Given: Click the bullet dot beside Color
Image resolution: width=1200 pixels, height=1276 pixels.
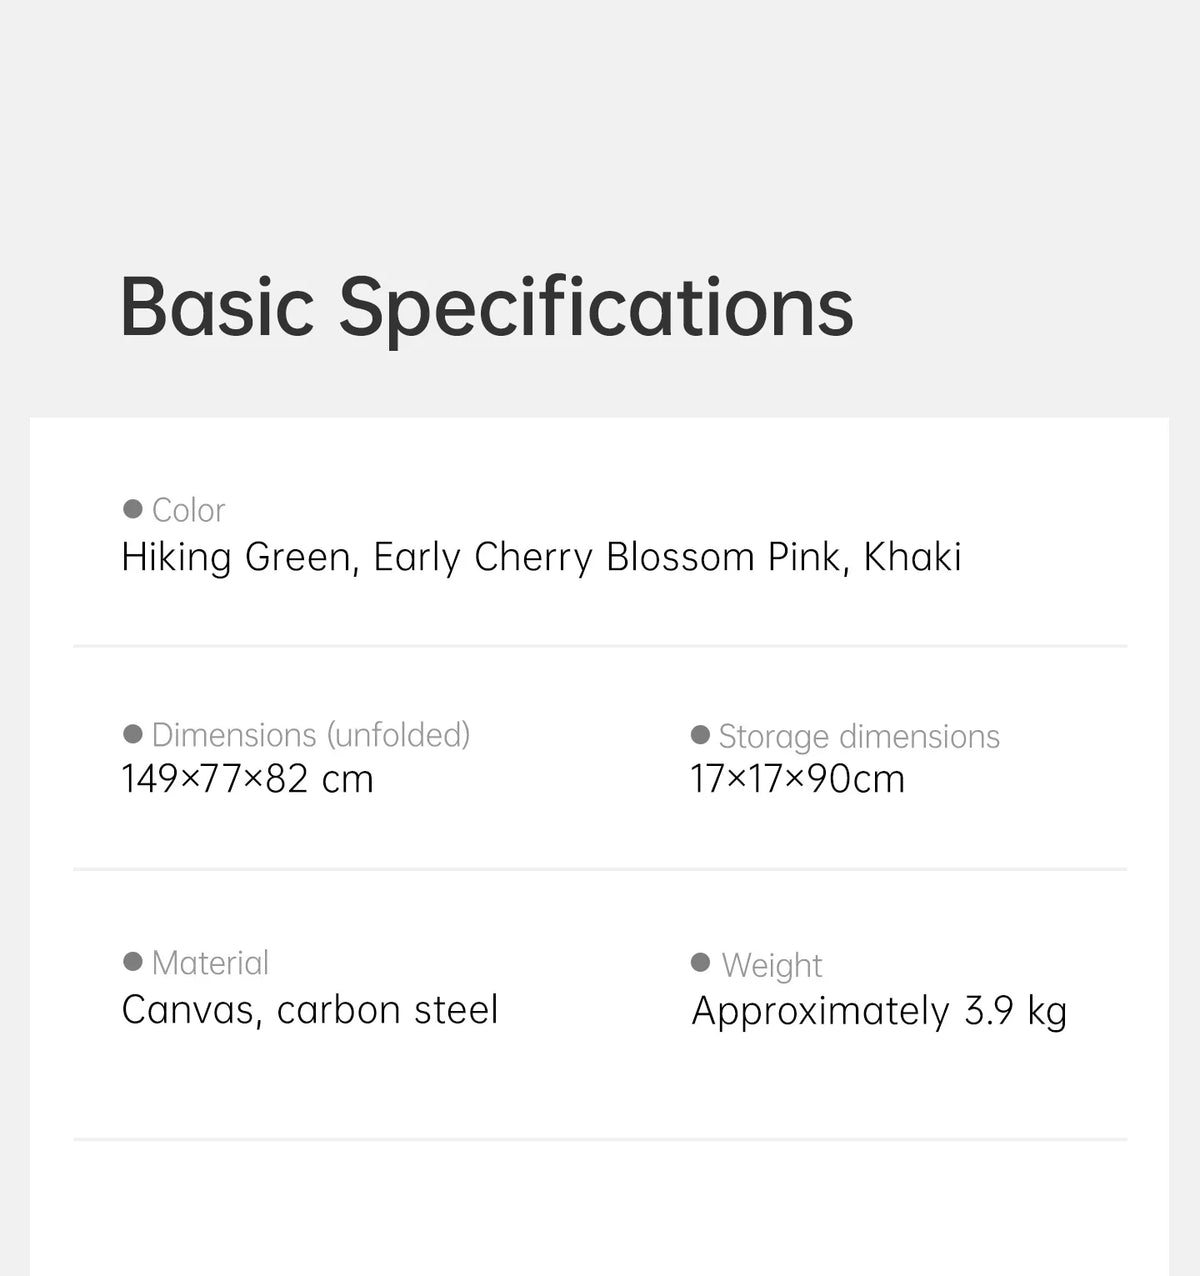Looking at the screenshot, I should 132,509.
